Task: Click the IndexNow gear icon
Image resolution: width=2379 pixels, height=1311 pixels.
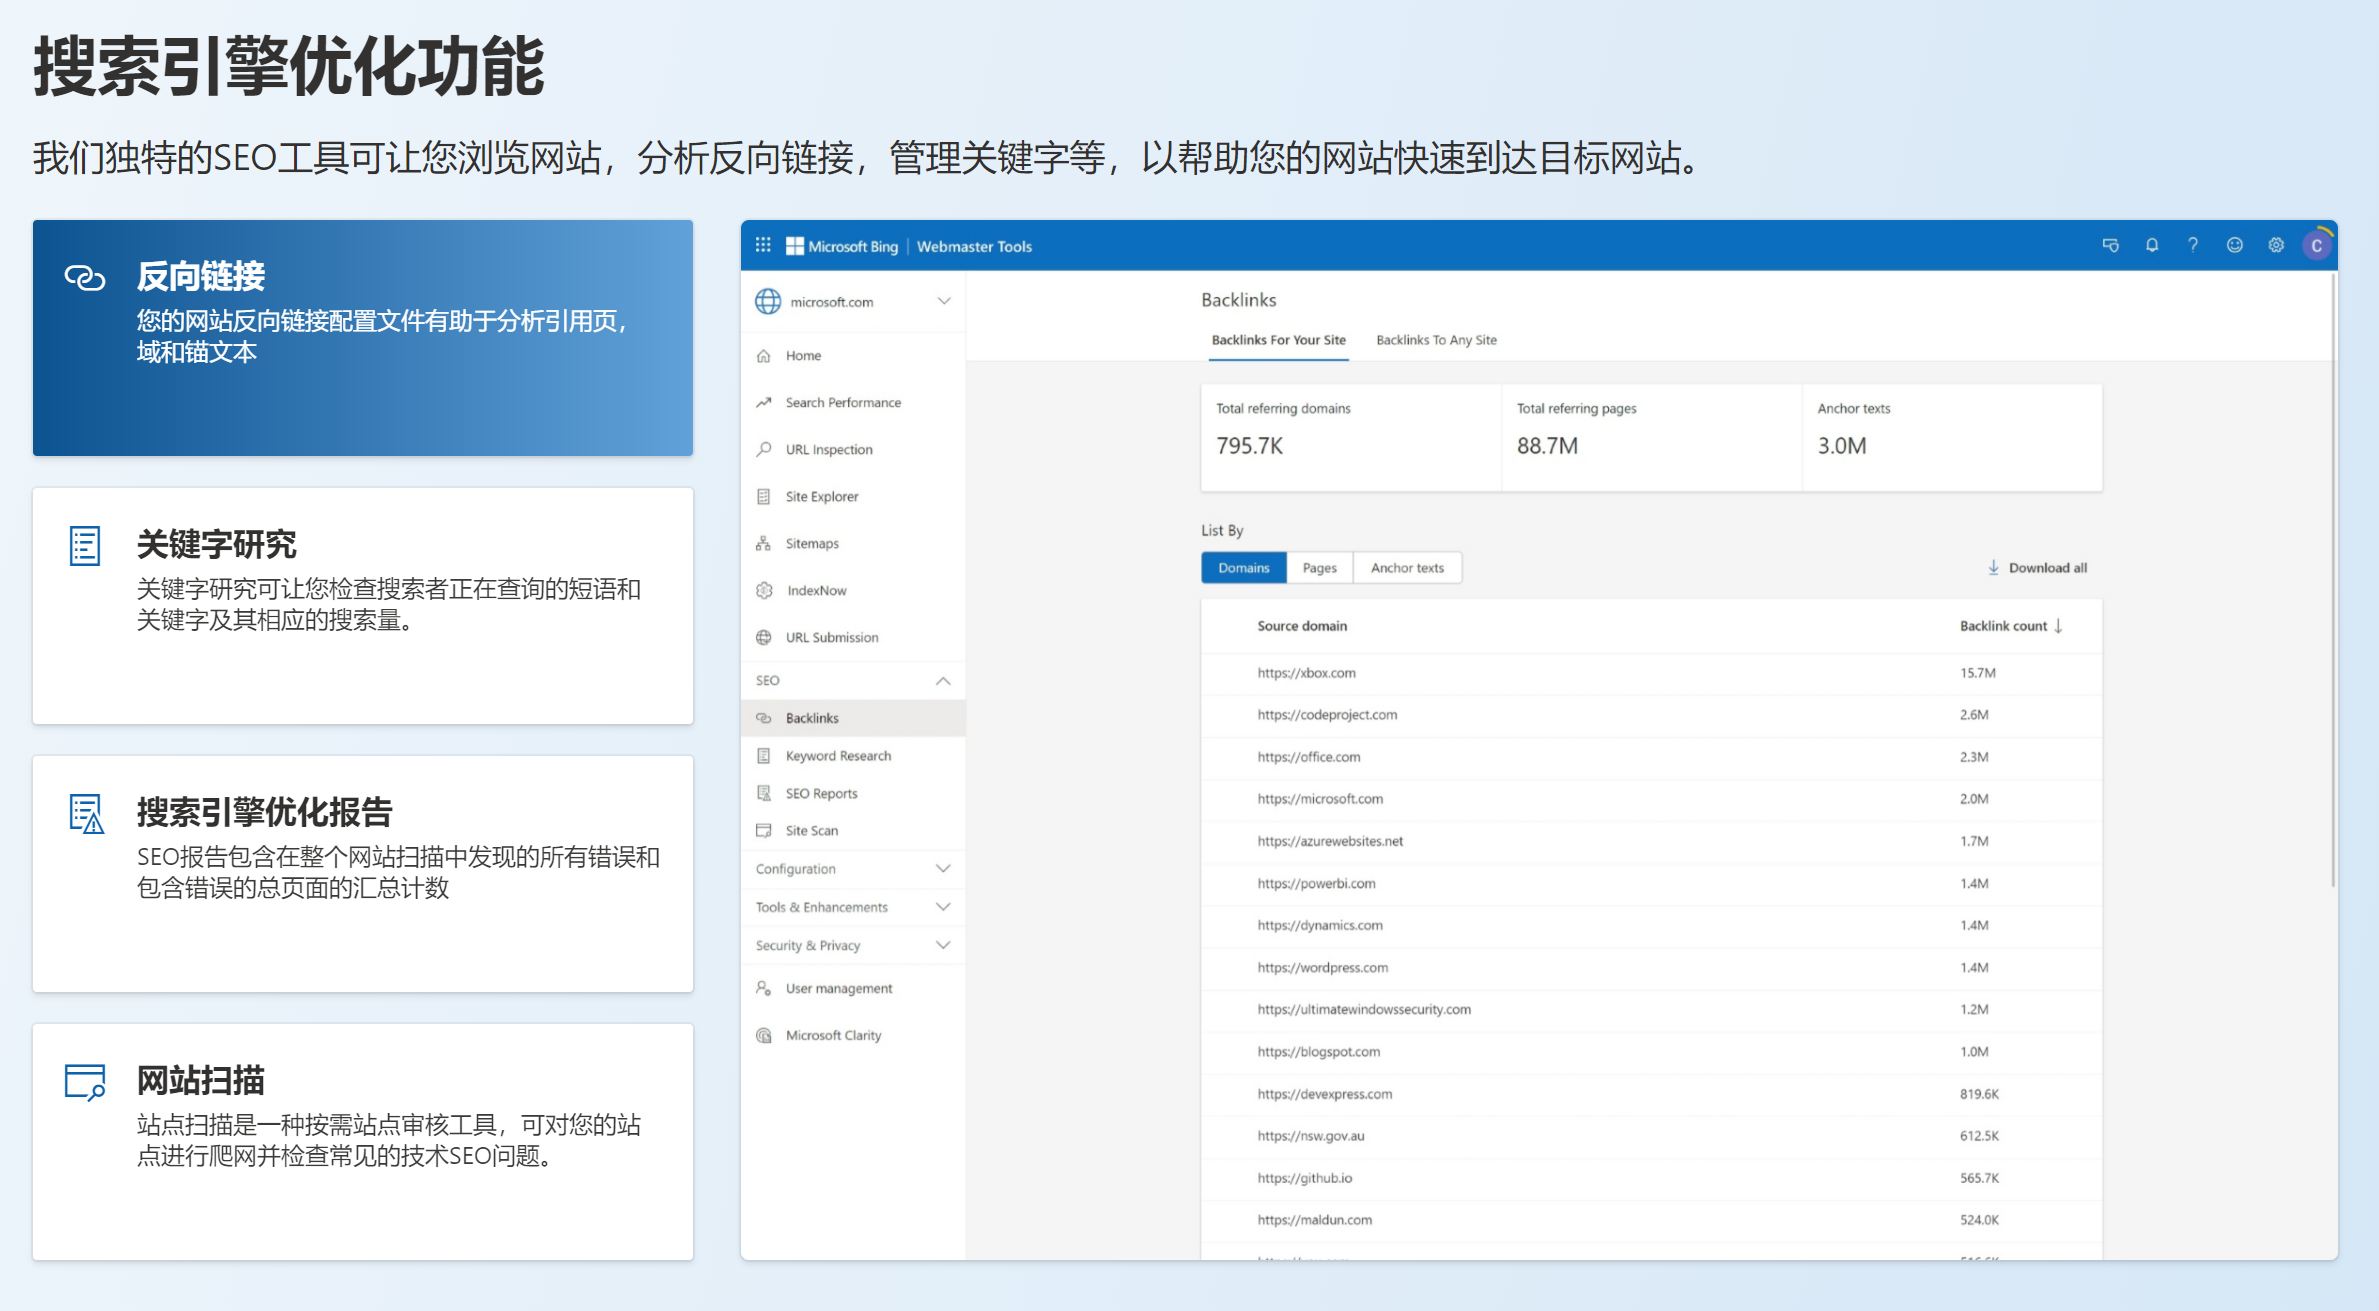Action: (765, 590)
